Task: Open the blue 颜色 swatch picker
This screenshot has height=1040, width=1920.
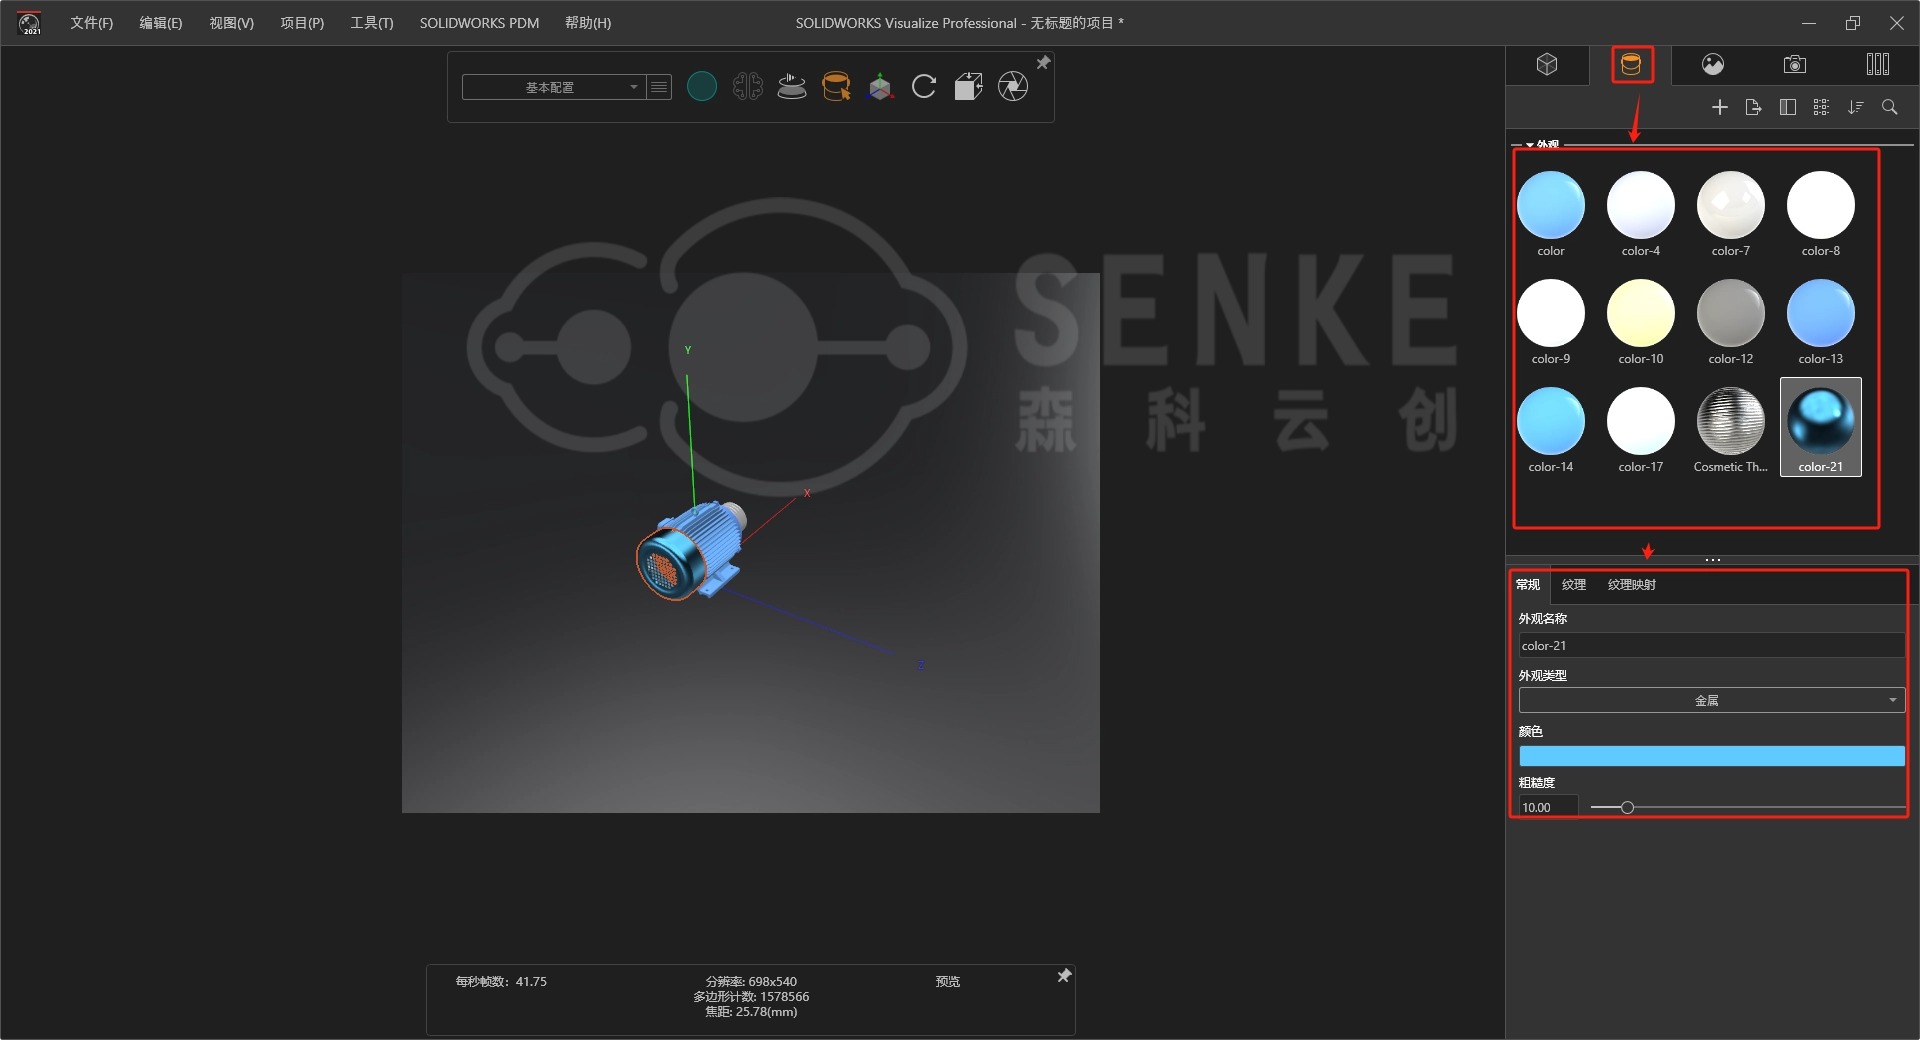Action: (x=1711, y=756)
